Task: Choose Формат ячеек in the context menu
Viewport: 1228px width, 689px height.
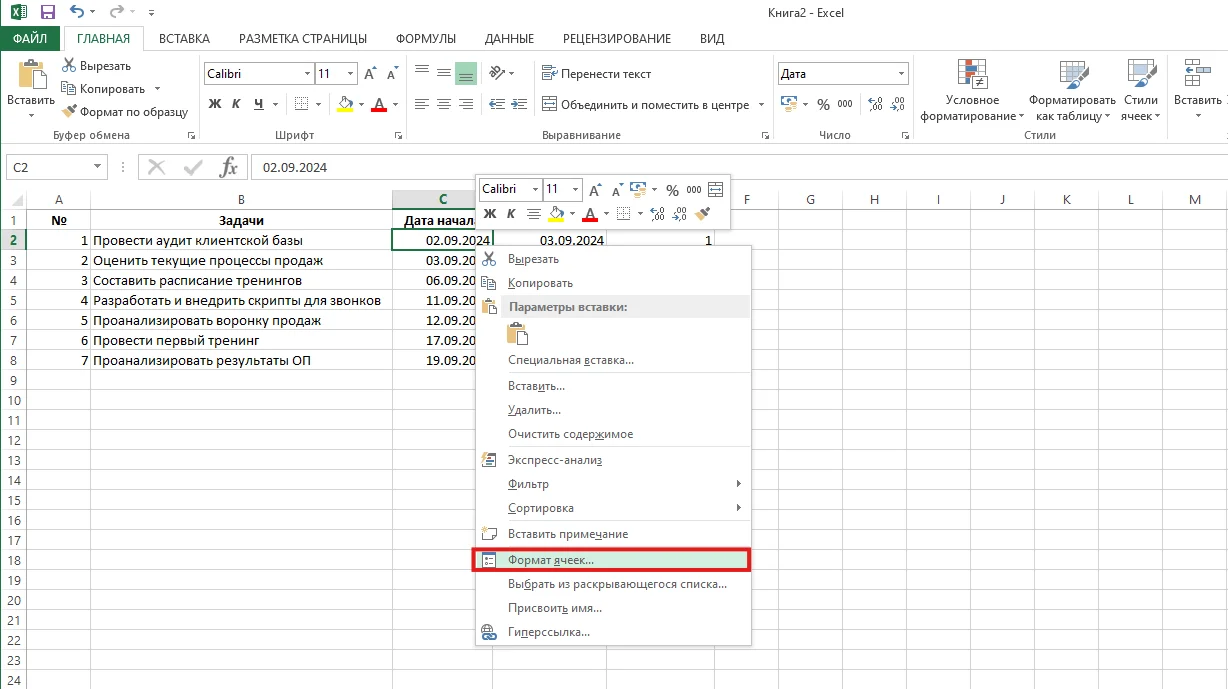Action: coord(613,560)
